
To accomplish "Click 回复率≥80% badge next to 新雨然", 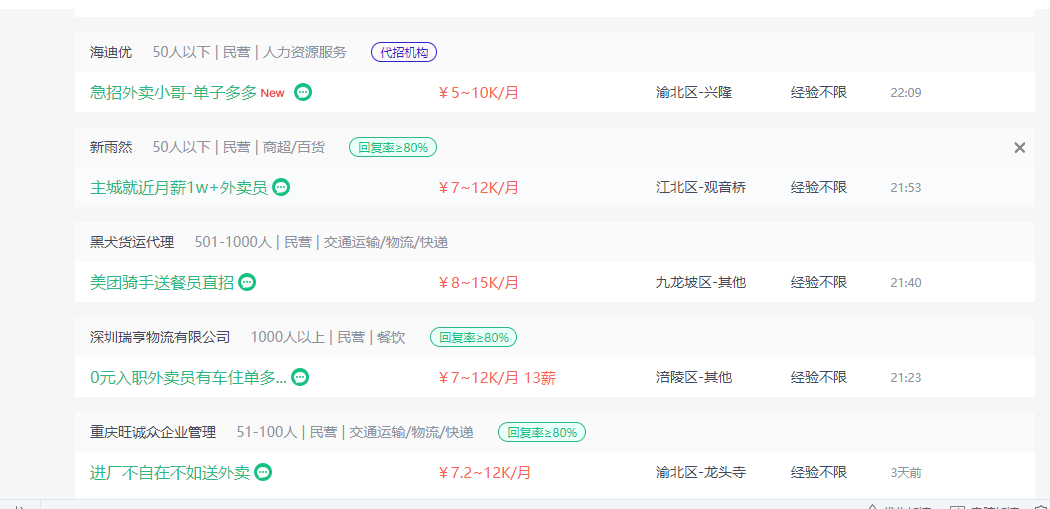I will tap(393, 147).
